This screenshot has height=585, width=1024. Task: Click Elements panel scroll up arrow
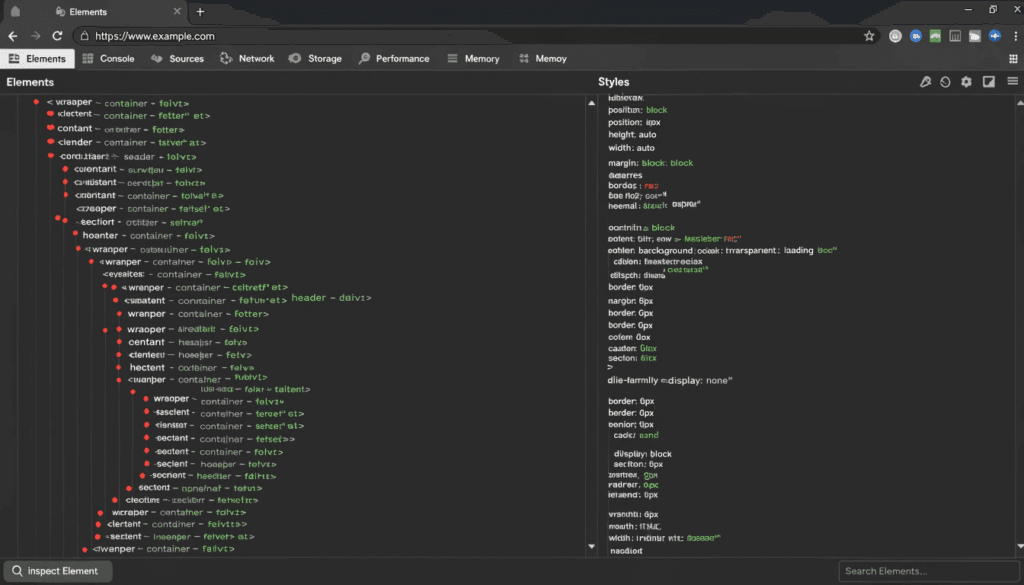[592, 103]
